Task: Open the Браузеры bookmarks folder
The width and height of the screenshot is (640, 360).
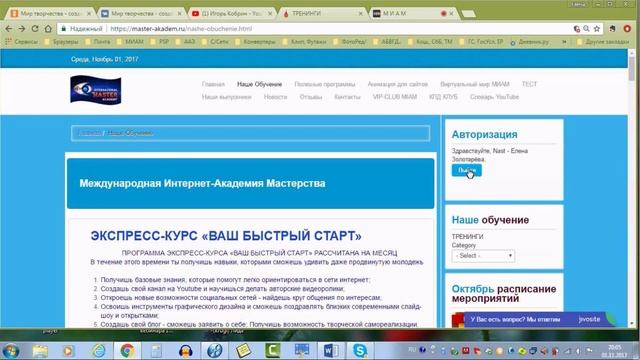Action: [x=61, y=42]
